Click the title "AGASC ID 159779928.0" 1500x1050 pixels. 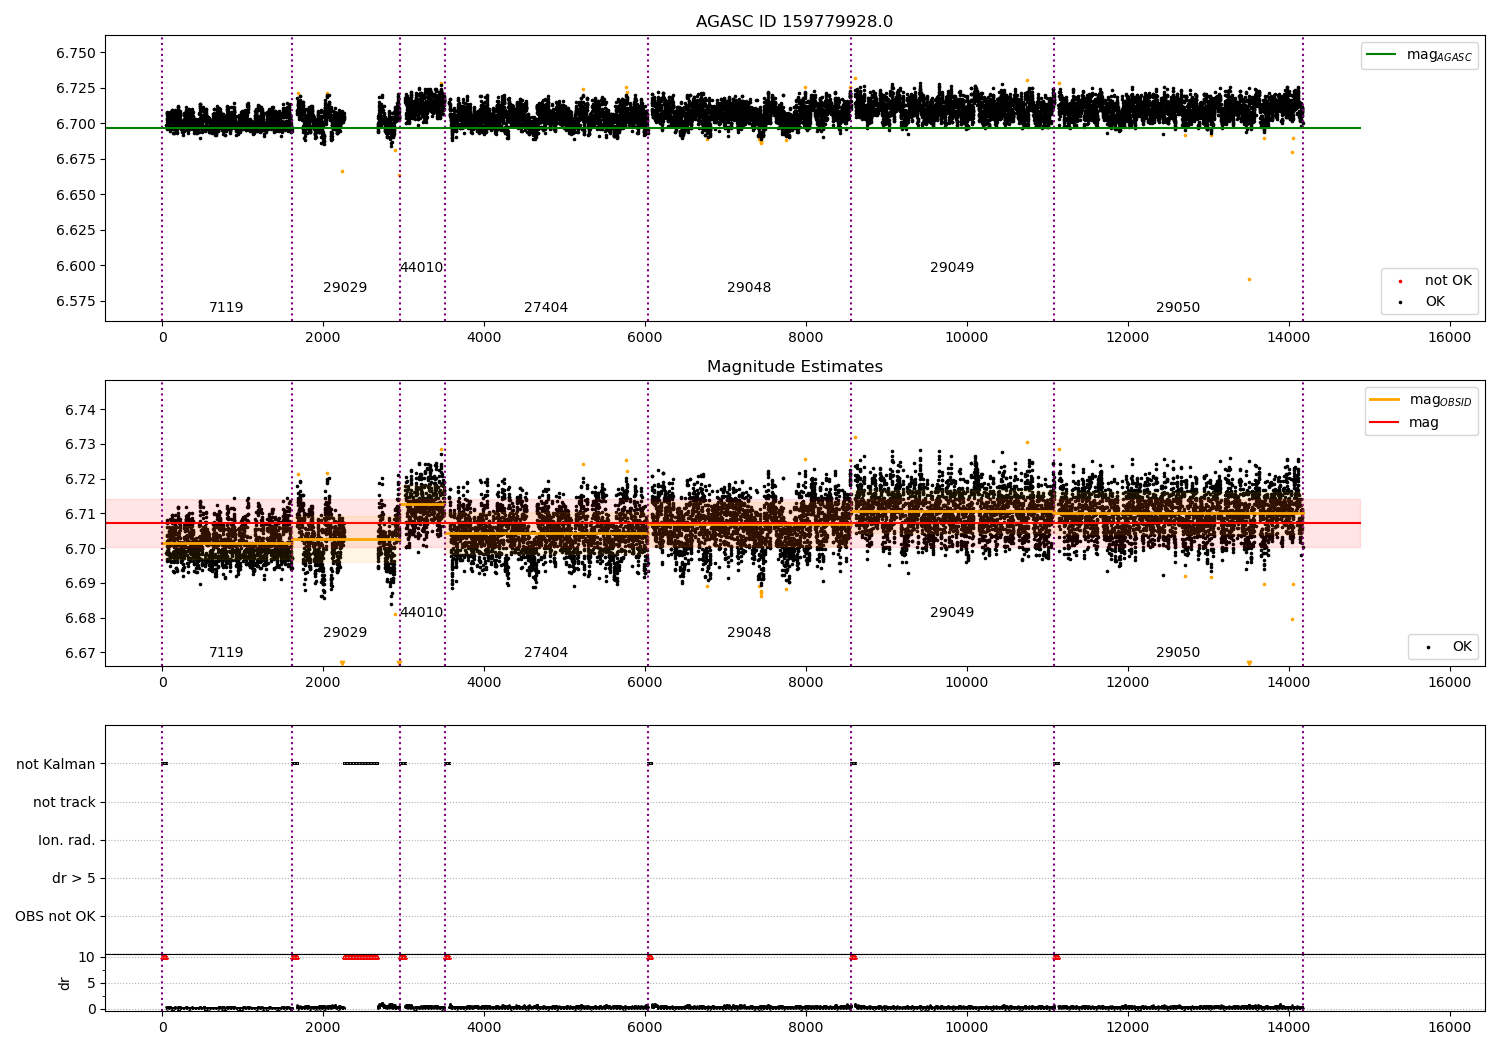tap(795, 22)
